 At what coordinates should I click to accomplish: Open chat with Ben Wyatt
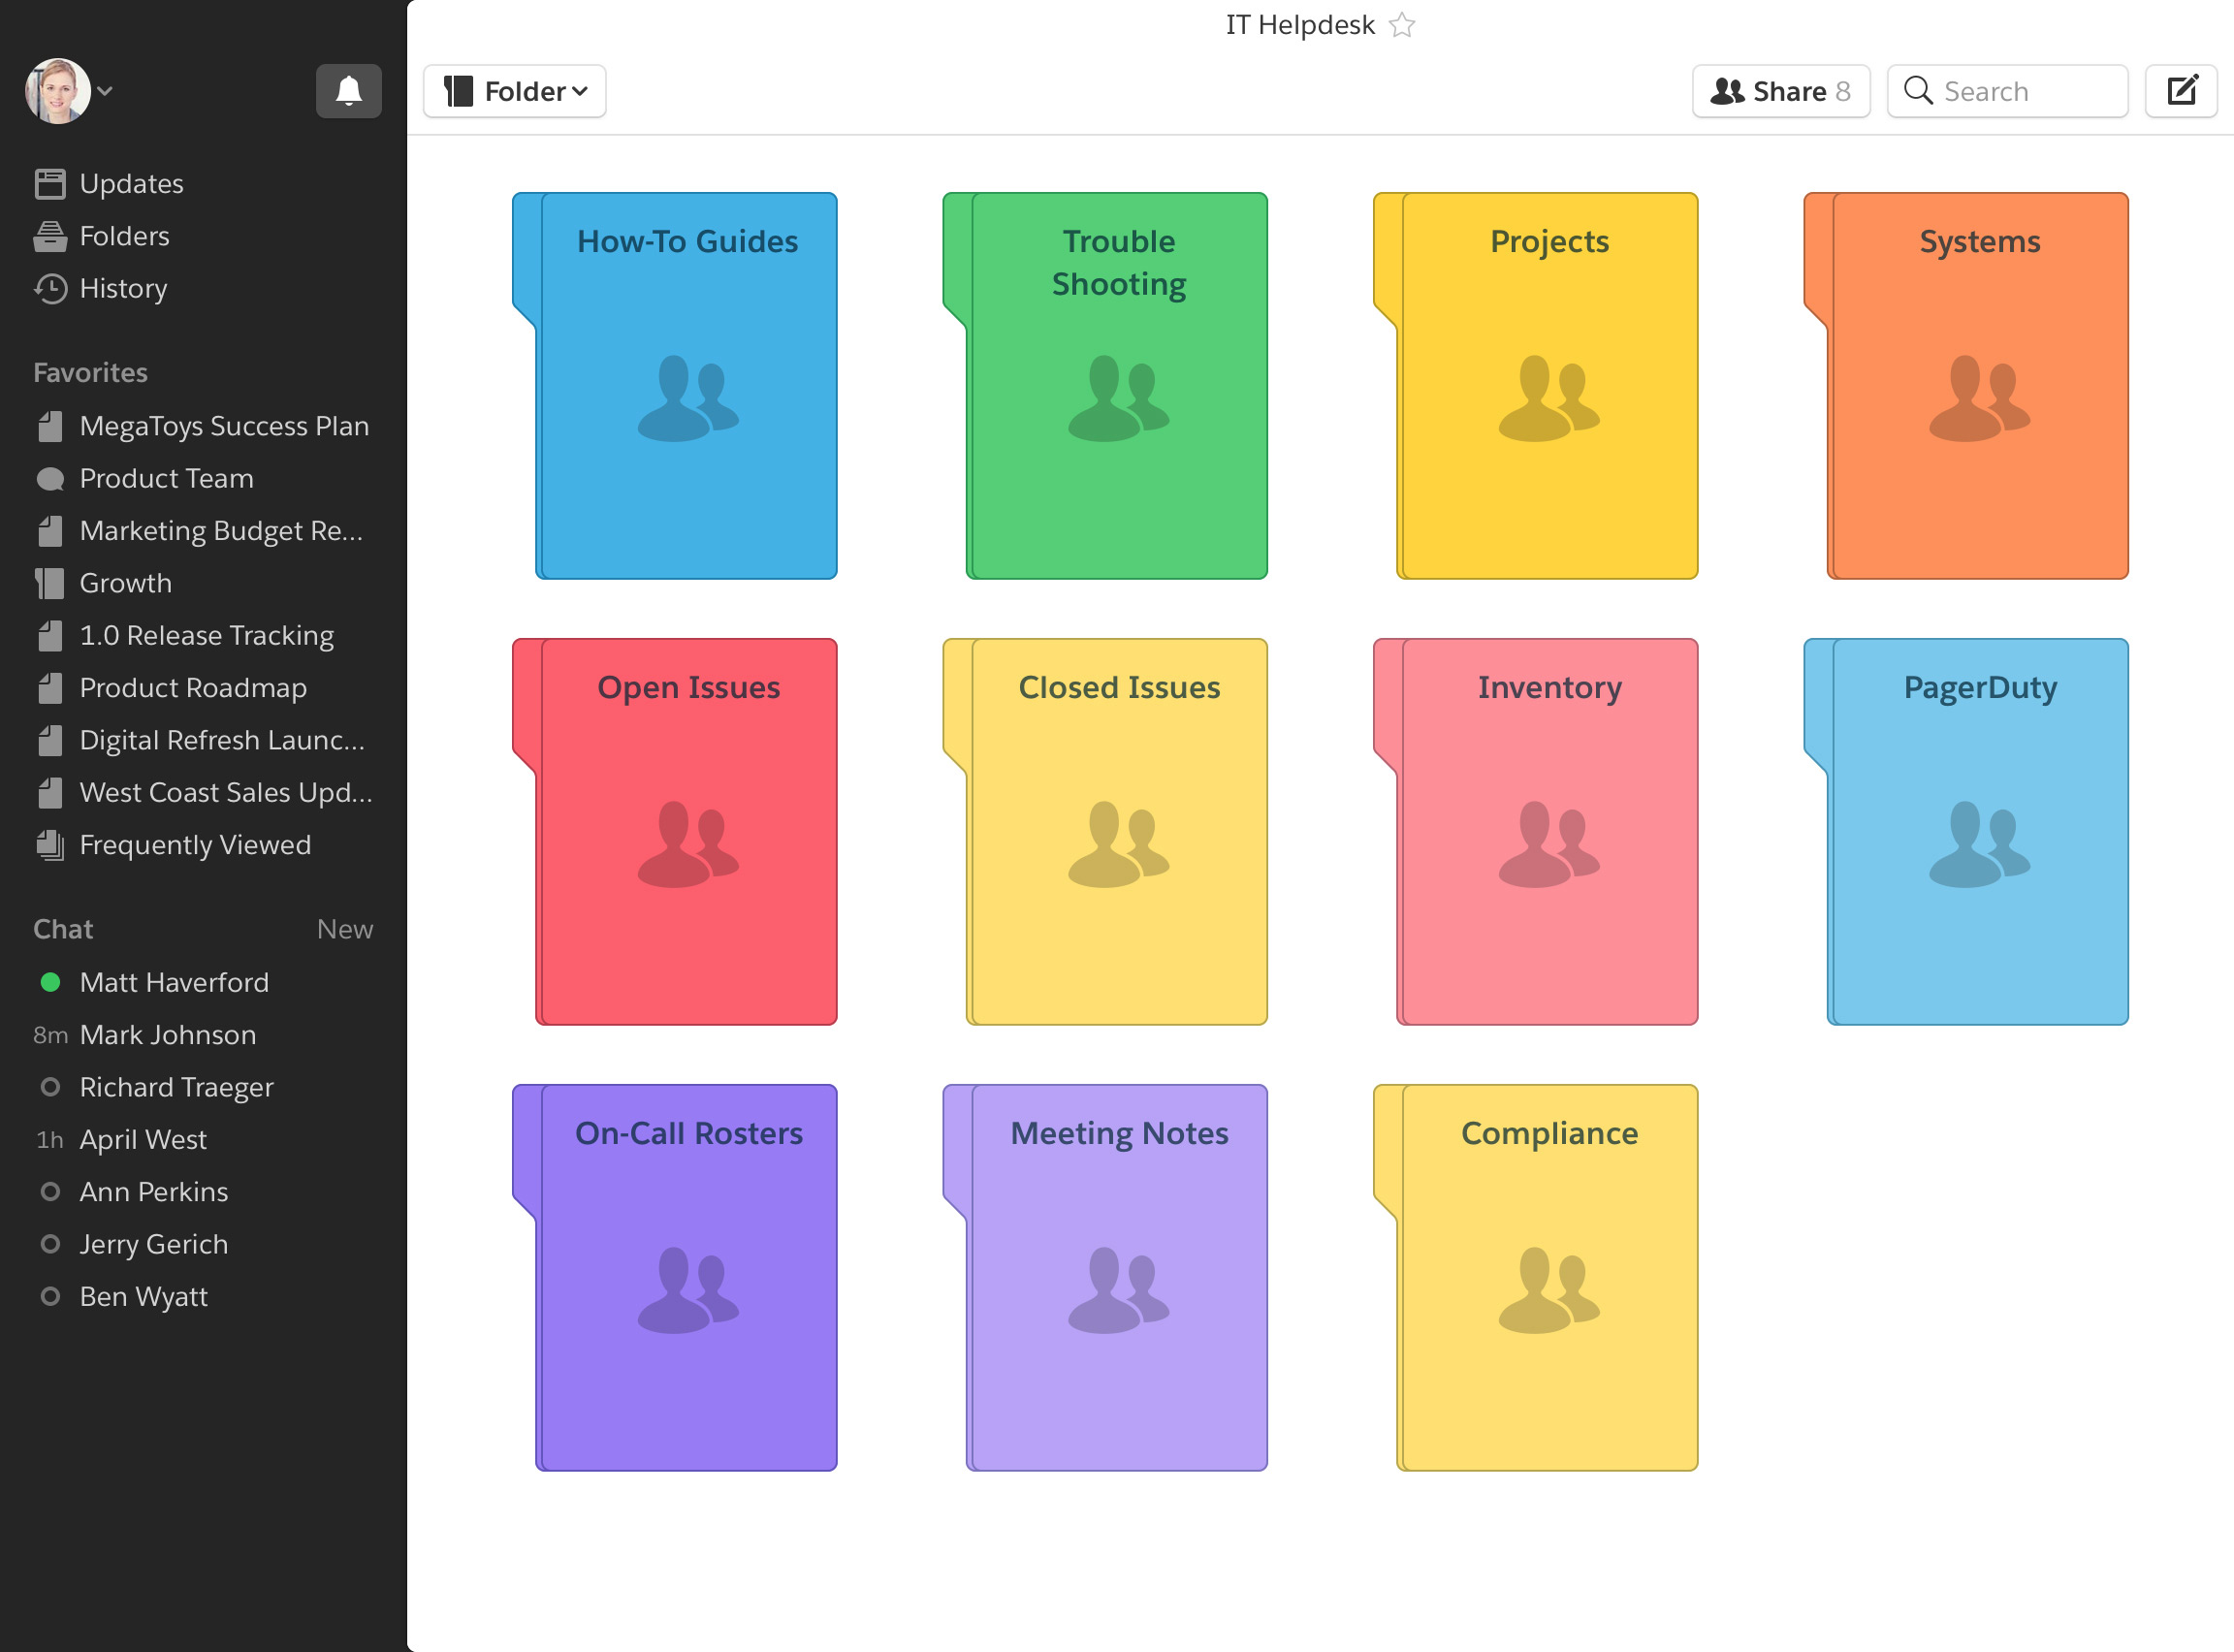(143, 1296)
